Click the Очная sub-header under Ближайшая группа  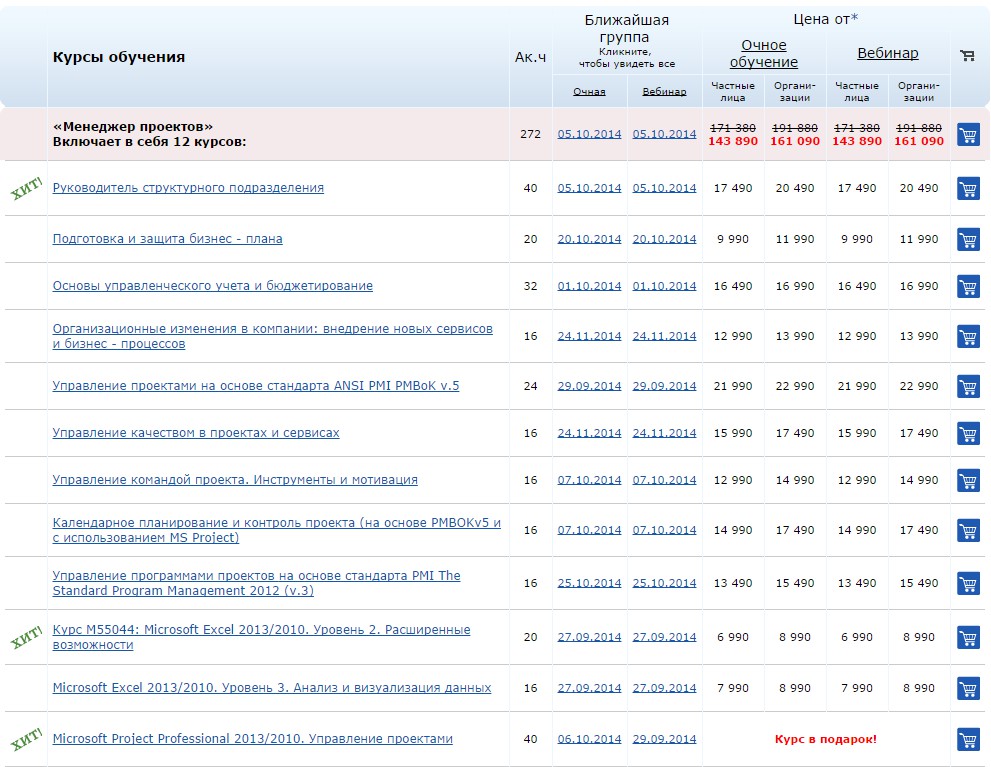(589, 92)
